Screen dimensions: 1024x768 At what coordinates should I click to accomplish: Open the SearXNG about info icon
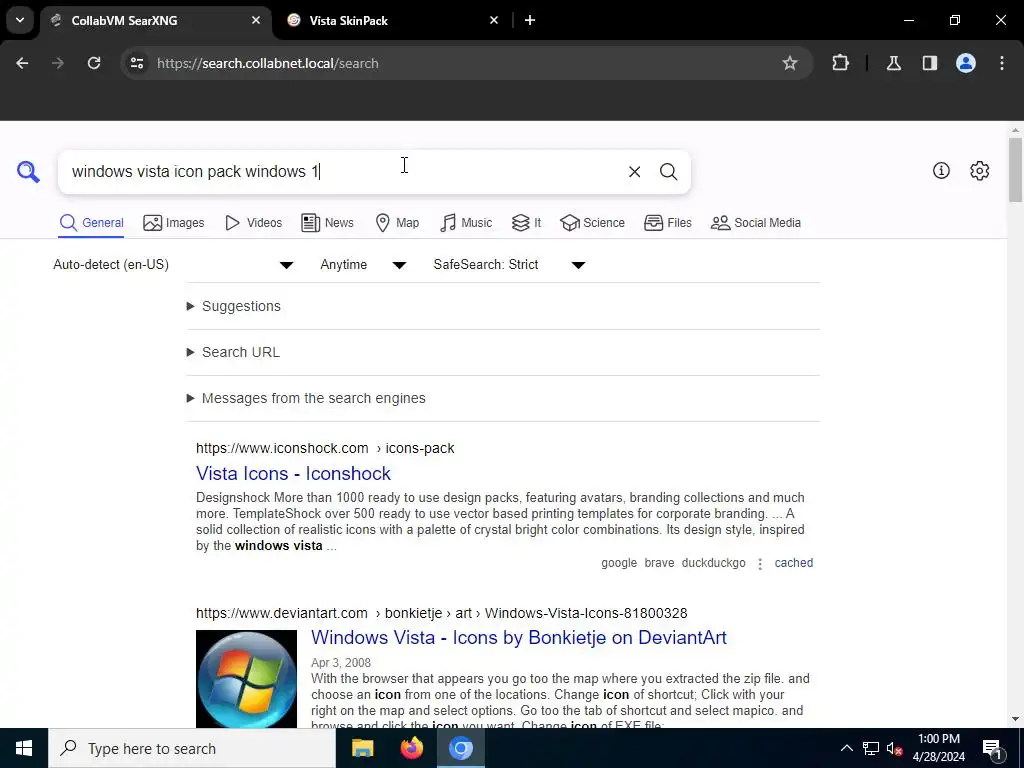click(x=941, y=170)
